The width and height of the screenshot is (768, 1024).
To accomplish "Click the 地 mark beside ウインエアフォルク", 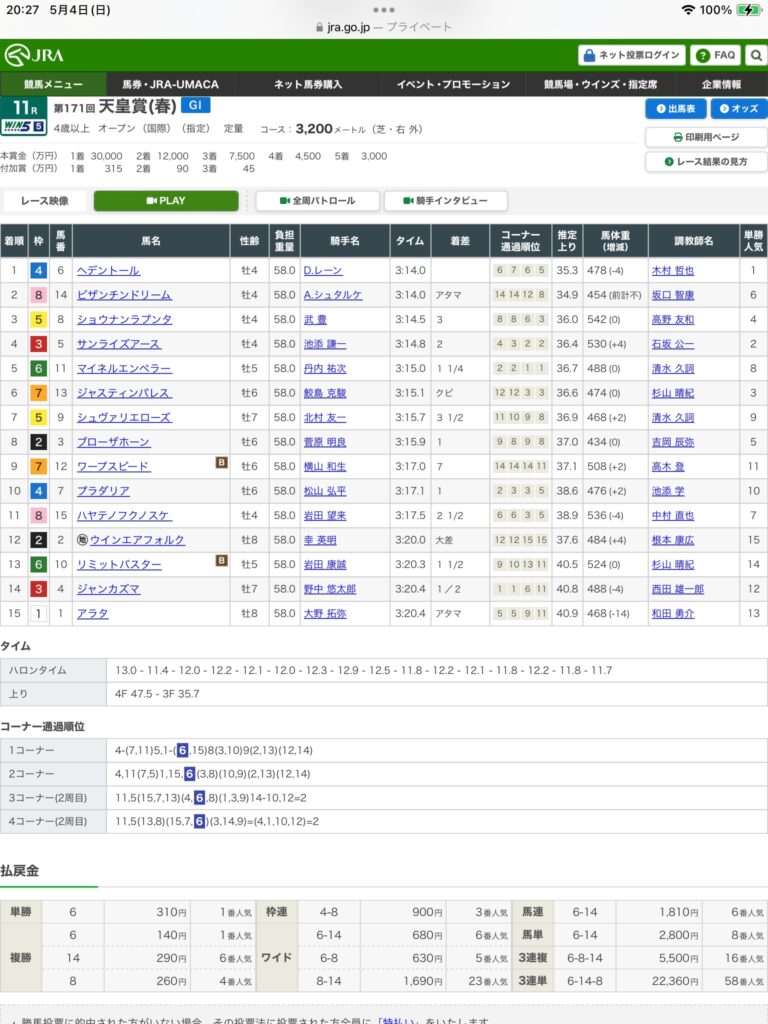I will point(82,540).
